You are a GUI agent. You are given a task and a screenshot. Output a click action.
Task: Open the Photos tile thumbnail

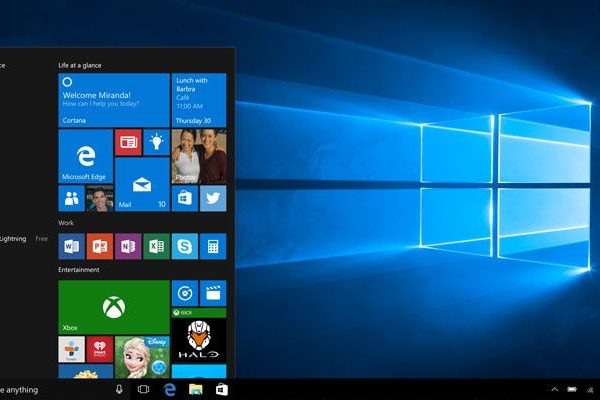(x=198, y=156)
